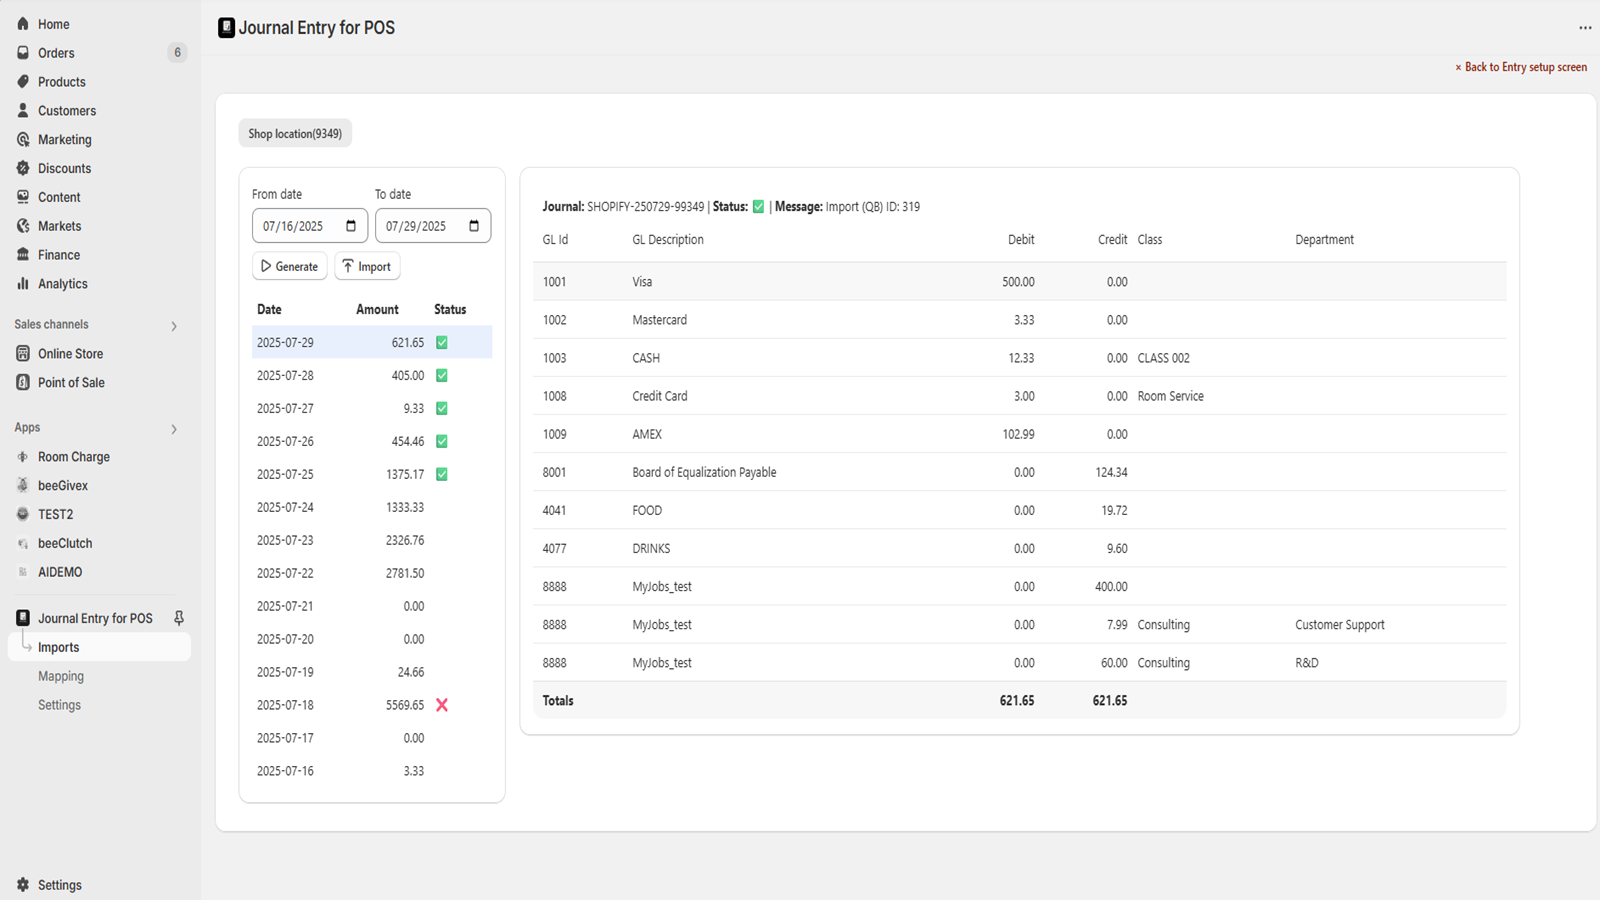
Task: Open the Point of Sale channel
Action: 70,382
